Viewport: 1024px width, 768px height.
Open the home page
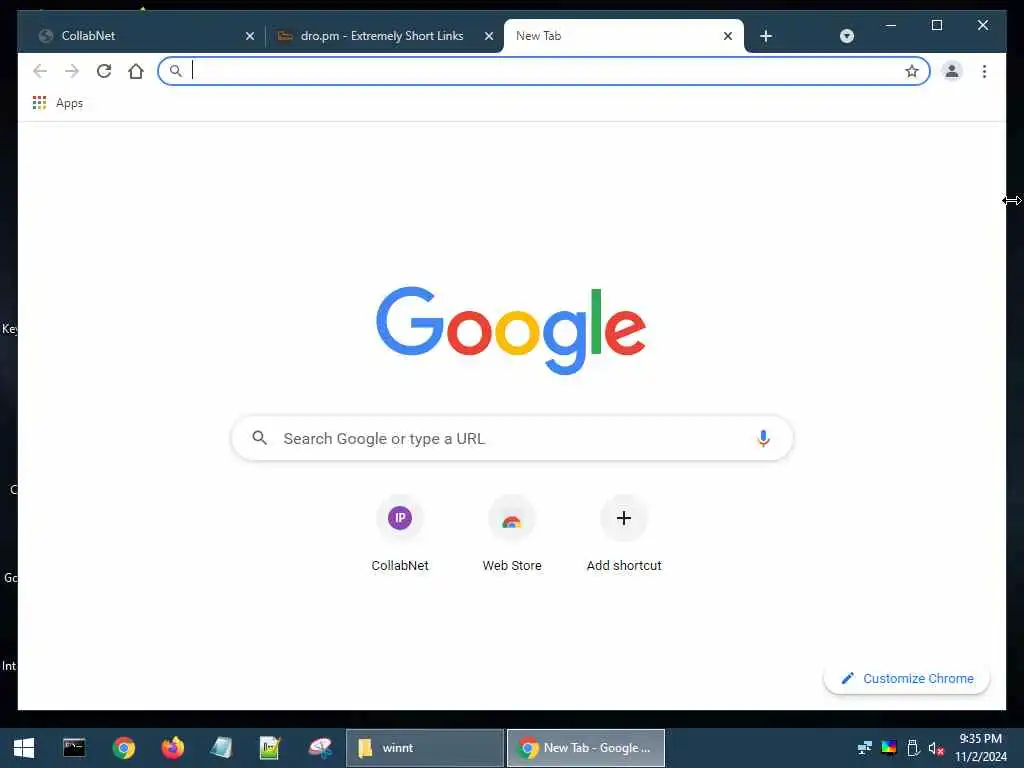(136, 71)
